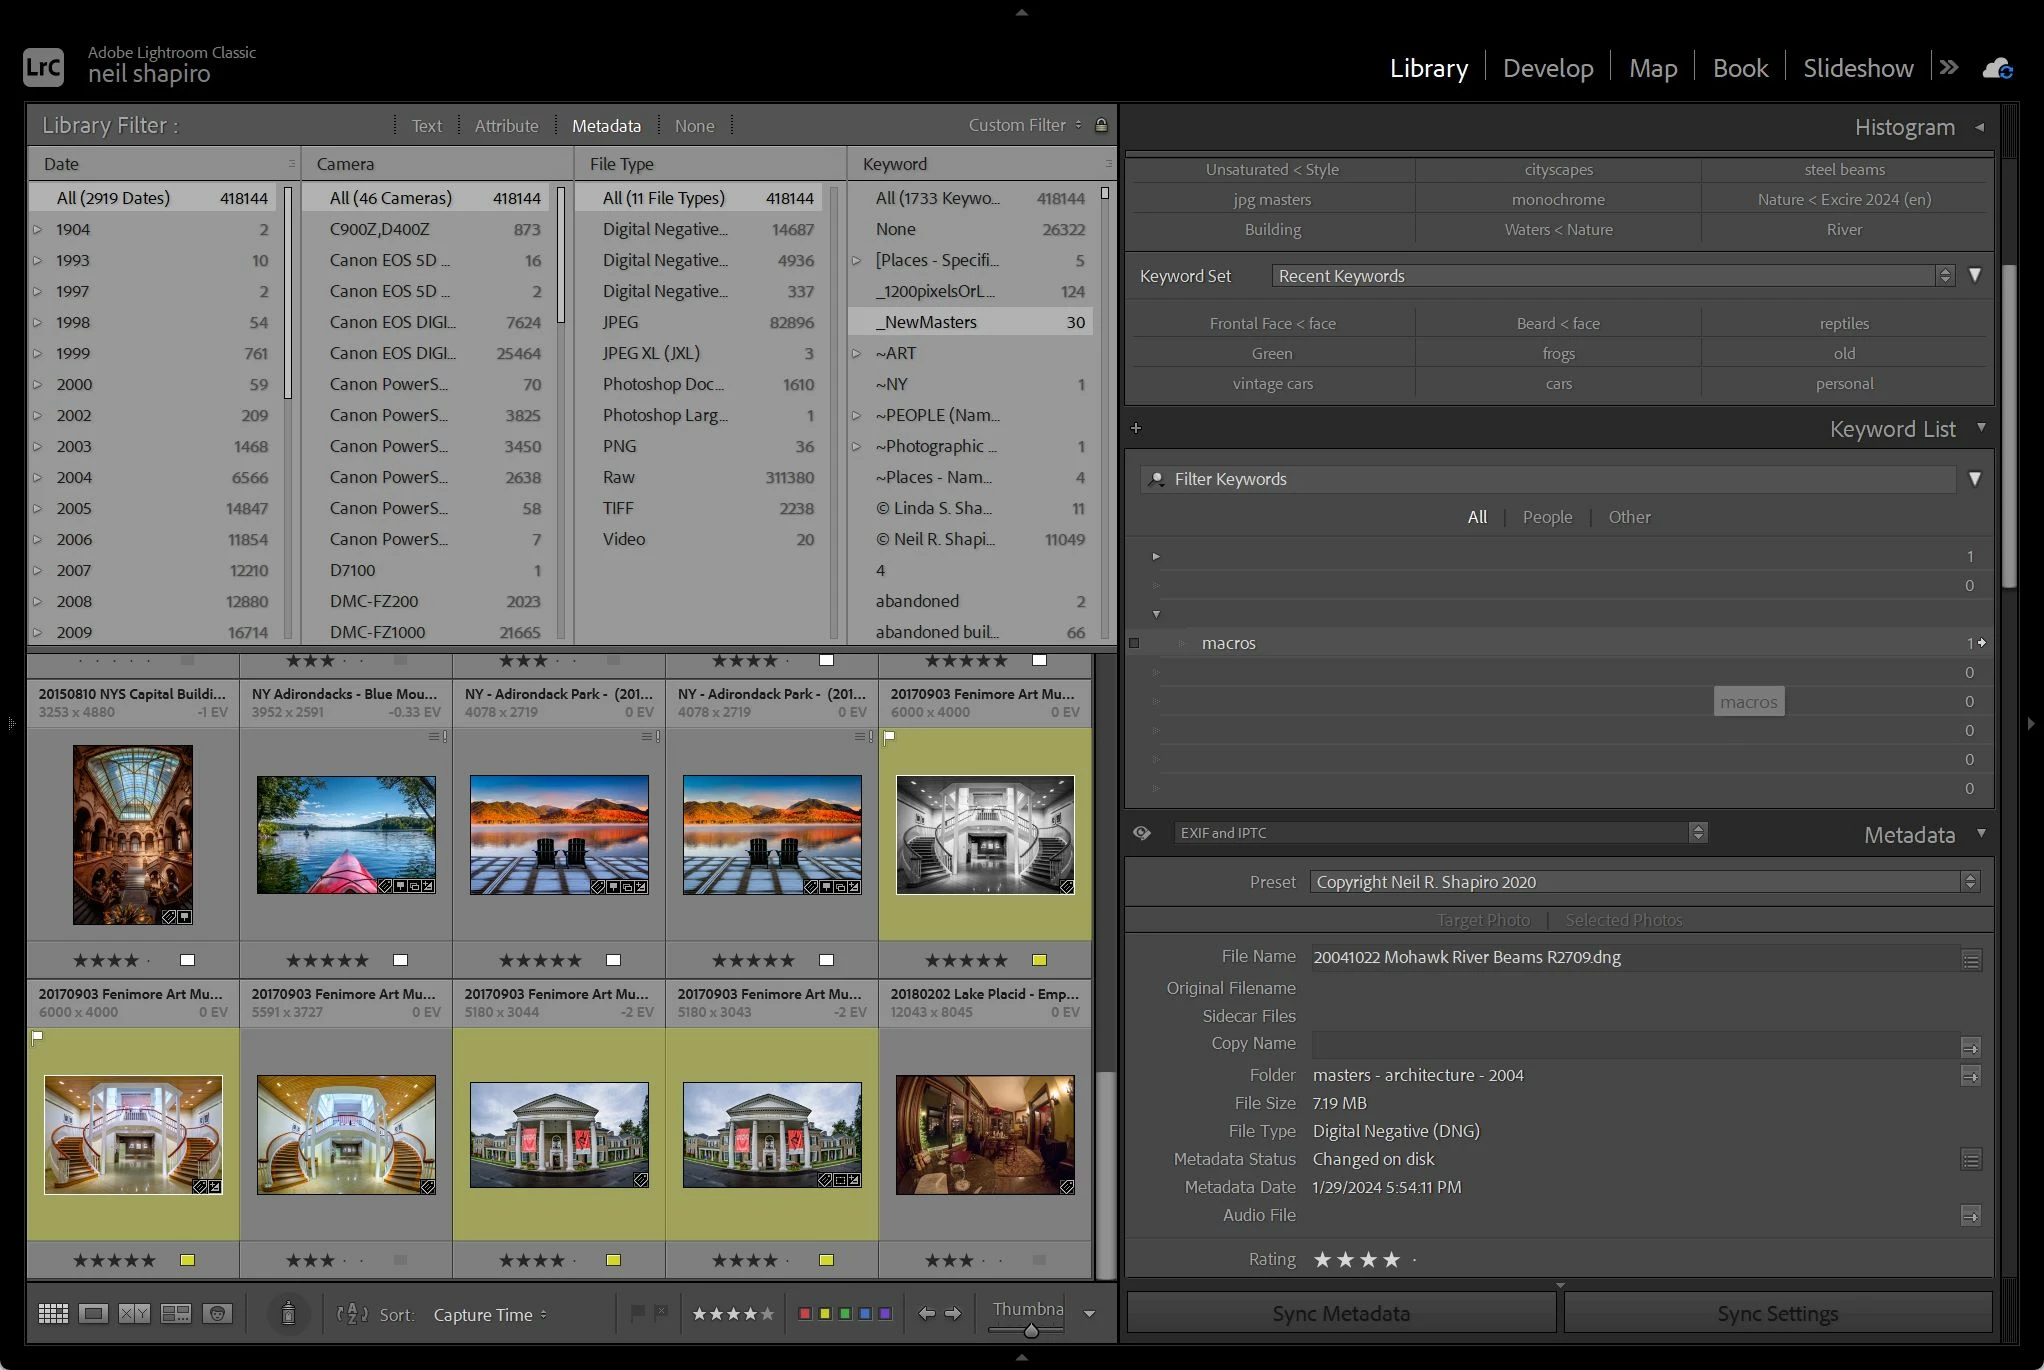The height and width of the screenshot is (1370, 2044).
Task: Click the Sync Settings button
Action: (1777, 1314)
